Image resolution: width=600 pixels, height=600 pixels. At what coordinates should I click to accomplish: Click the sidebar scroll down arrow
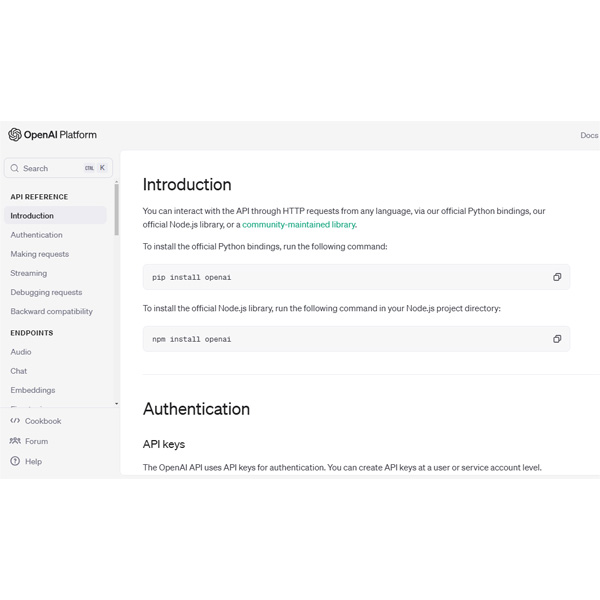tap(116, 404)
